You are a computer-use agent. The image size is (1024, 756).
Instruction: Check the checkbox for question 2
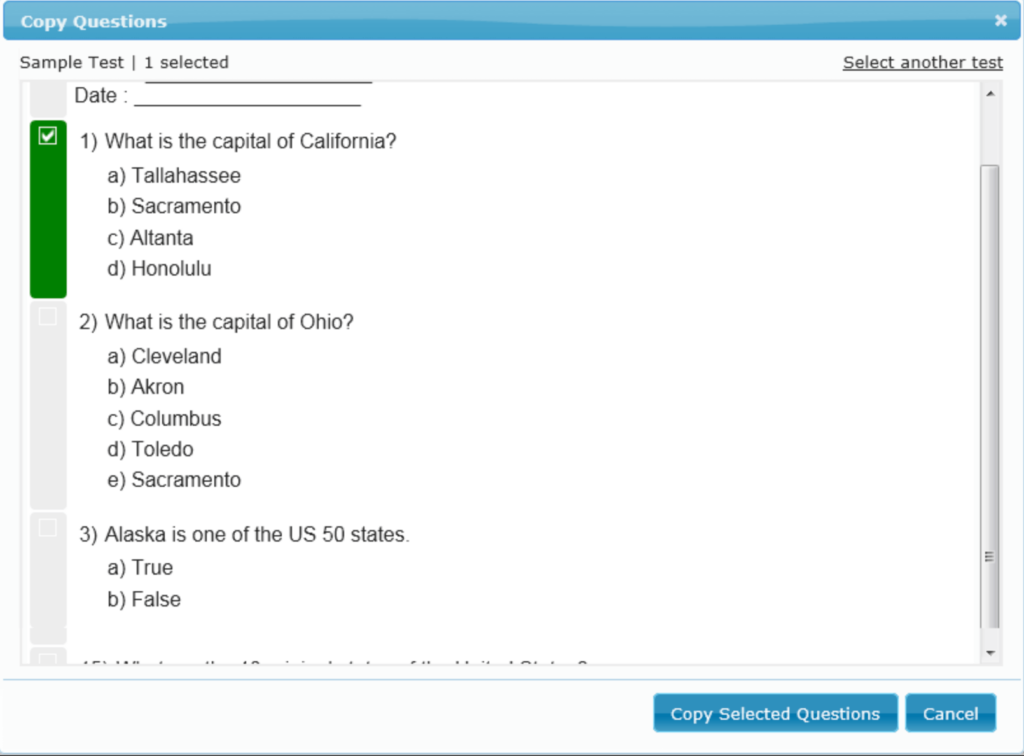[47, 315]
